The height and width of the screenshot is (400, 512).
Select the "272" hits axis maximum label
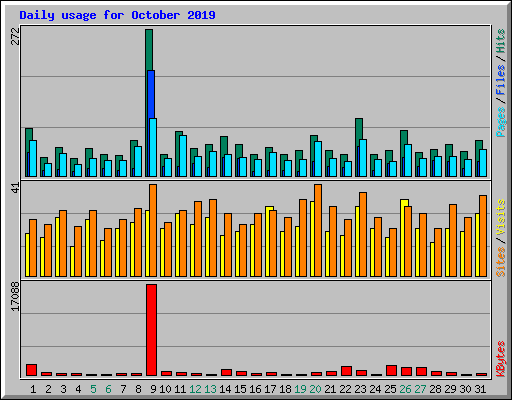pyautogui.click(x=15, y=36)
